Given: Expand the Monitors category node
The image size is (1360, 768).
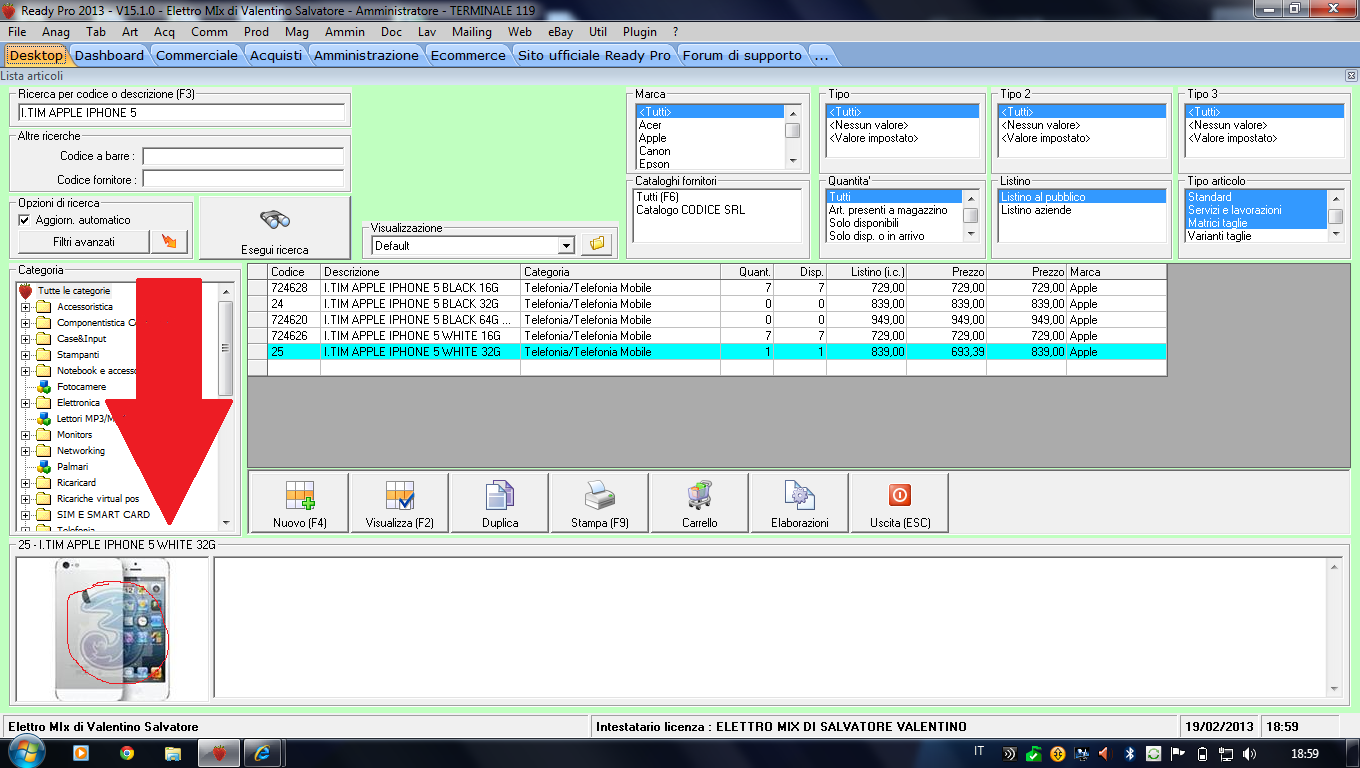Looking at the screenshot, I should coord(26,435).
